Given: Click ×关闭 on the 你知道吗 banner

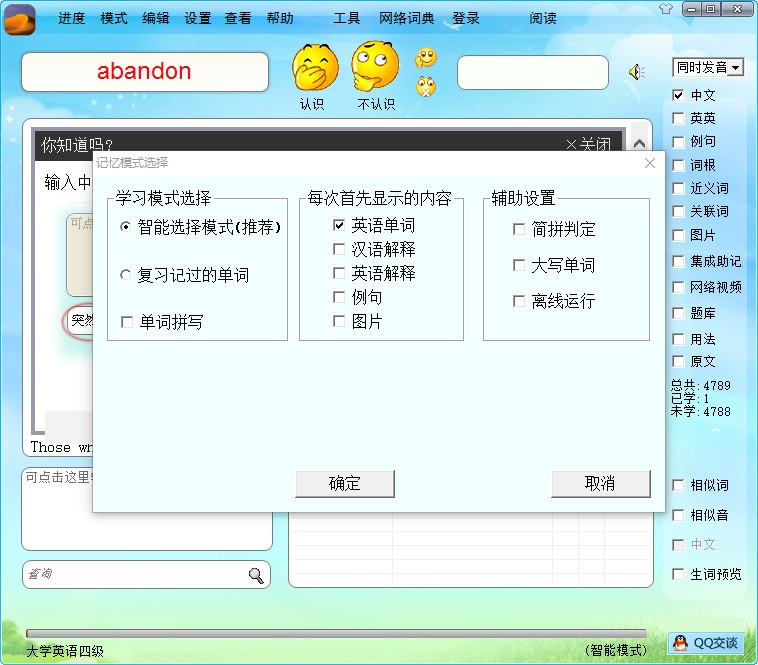Looking at the screenshot, I should tap(588, 144).
